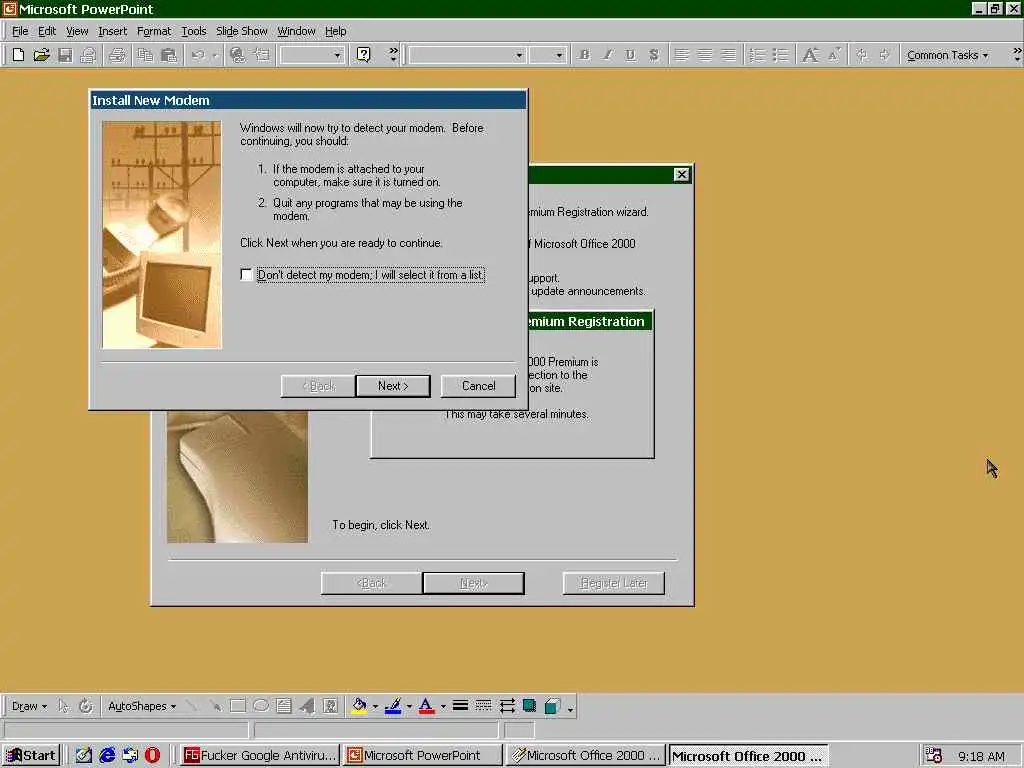Click the Undo arrow icon
The image size is (1024, 768).
(198, 55)
